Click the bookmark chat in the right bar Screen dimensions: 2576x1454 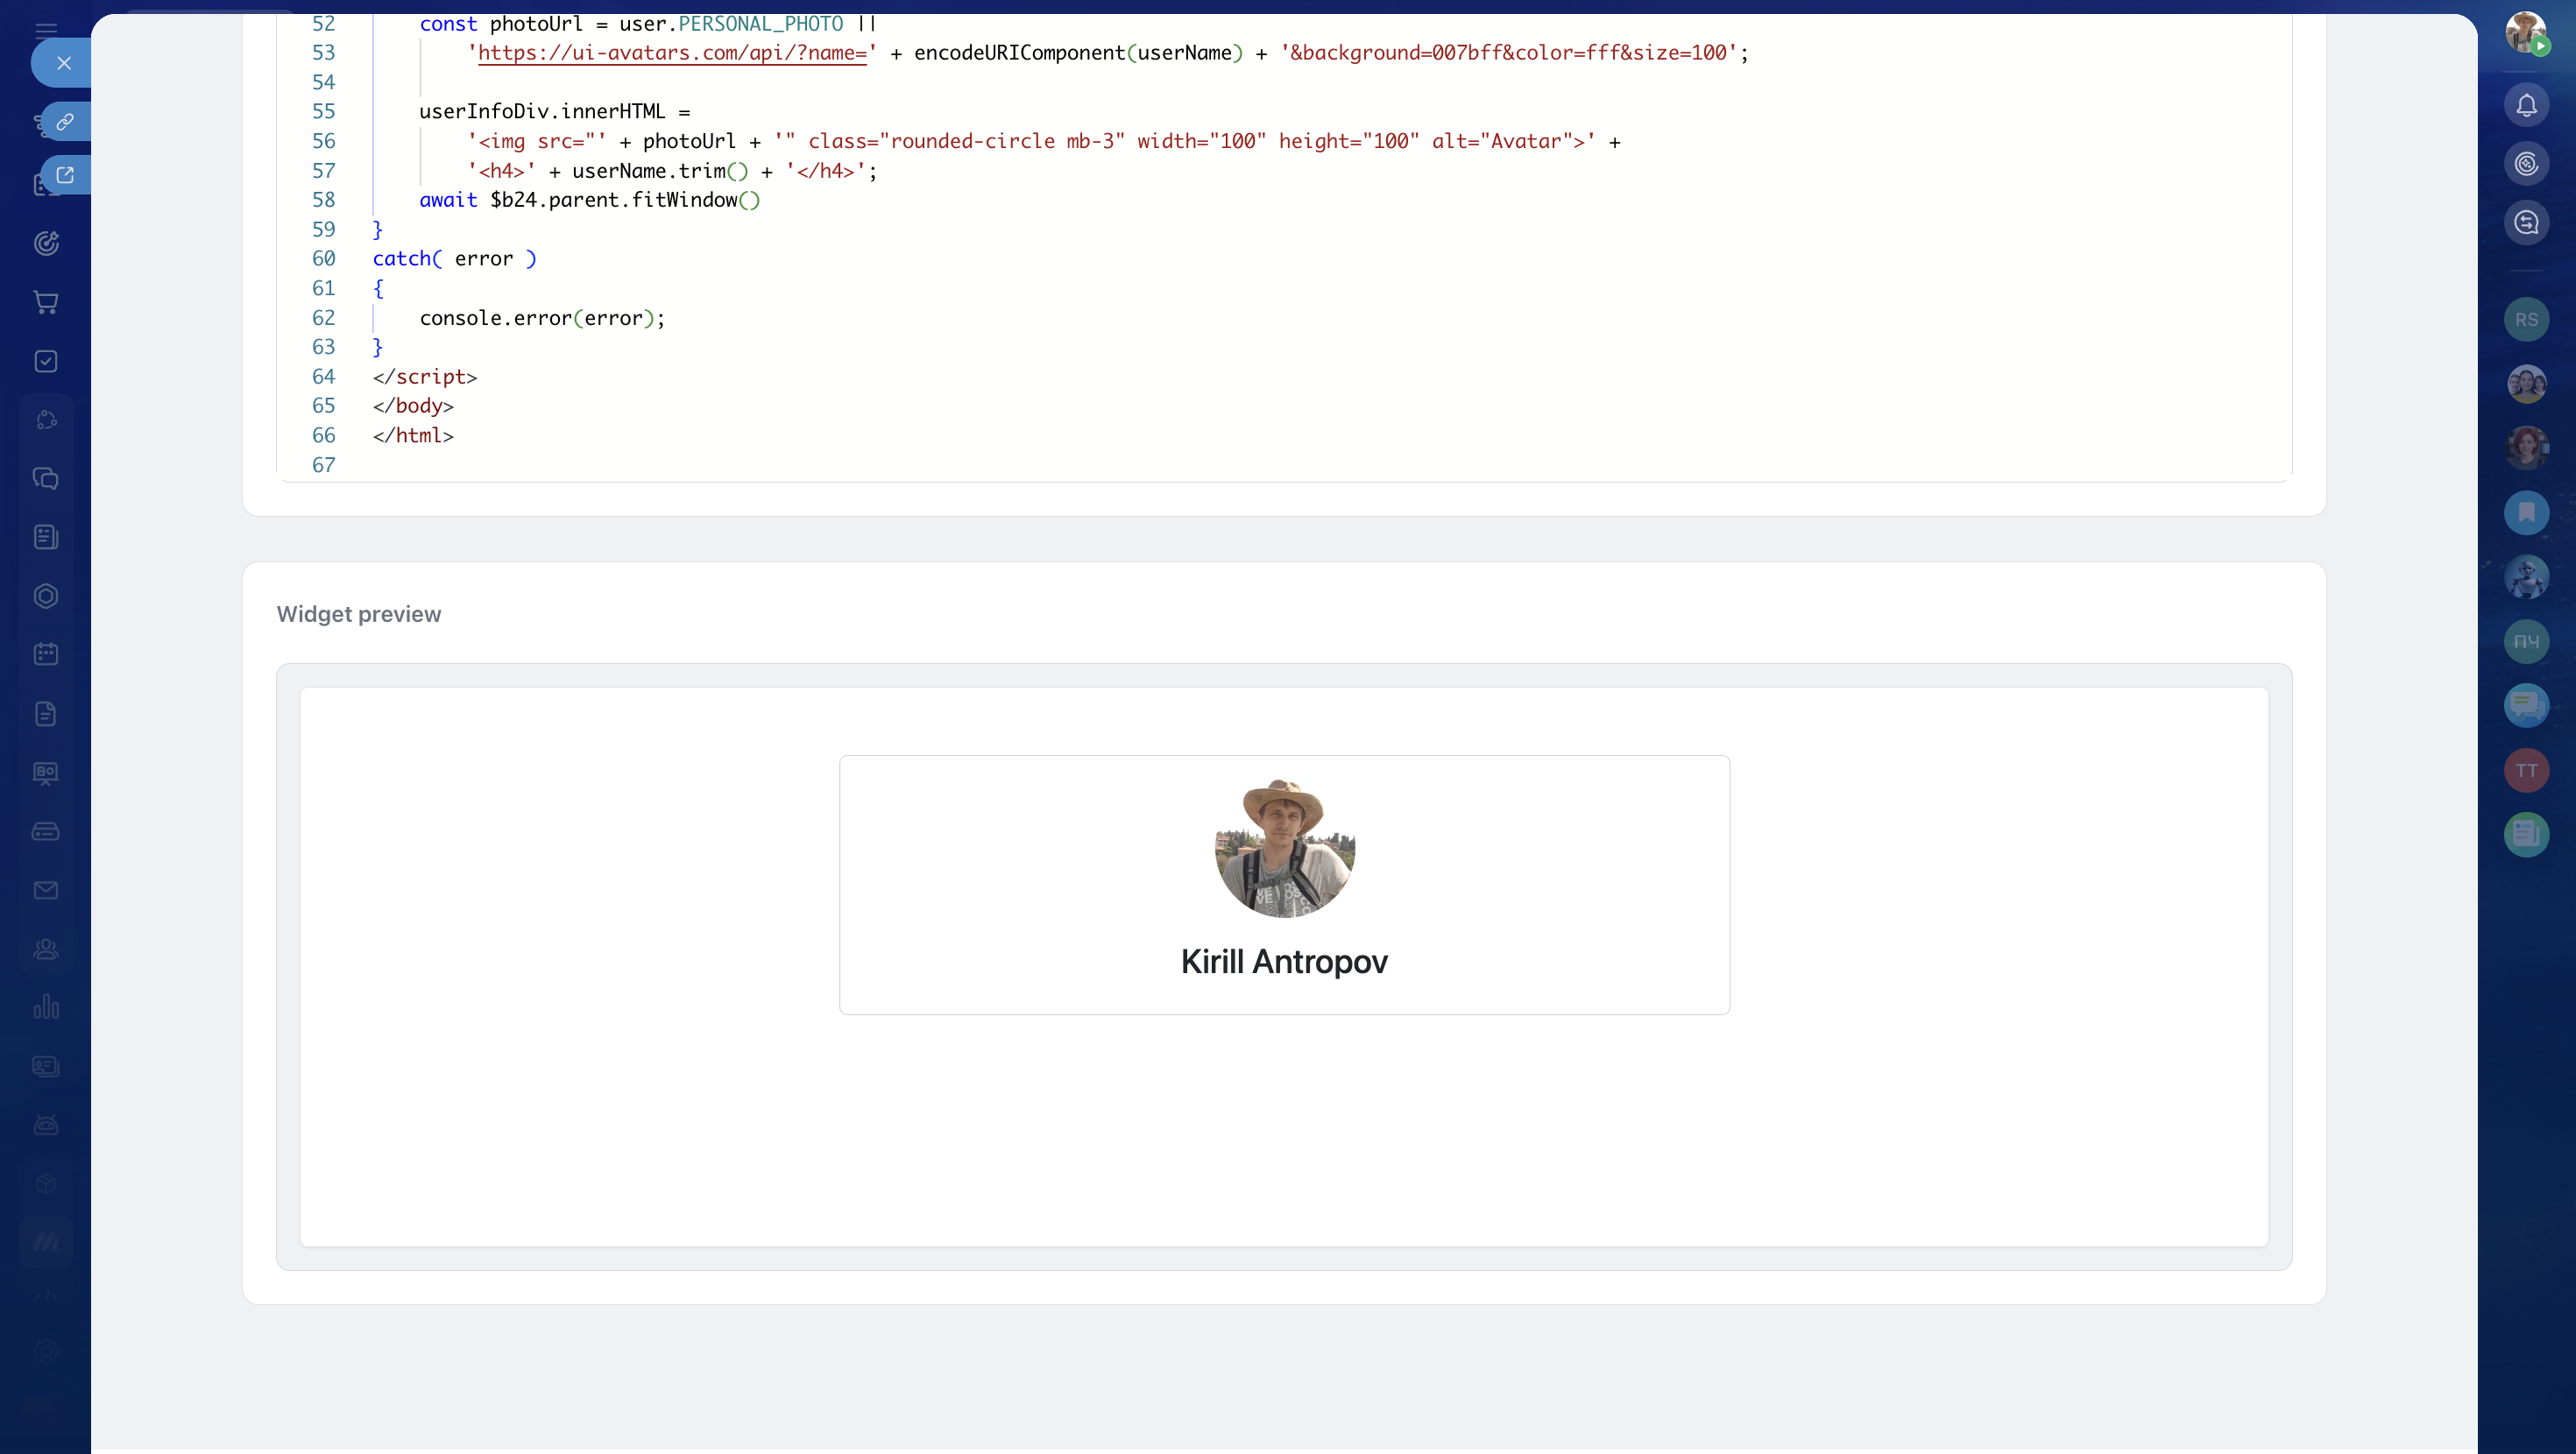pyautogui.click(x=2526, y=513)
